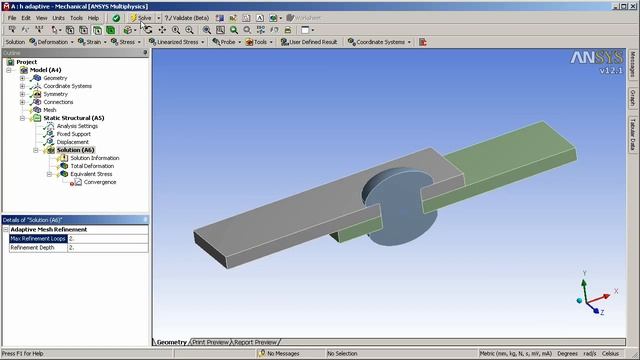This screenshot has width=640, height=360.
Task: Expand the Symmetry tree node
Action: (22, 94)
